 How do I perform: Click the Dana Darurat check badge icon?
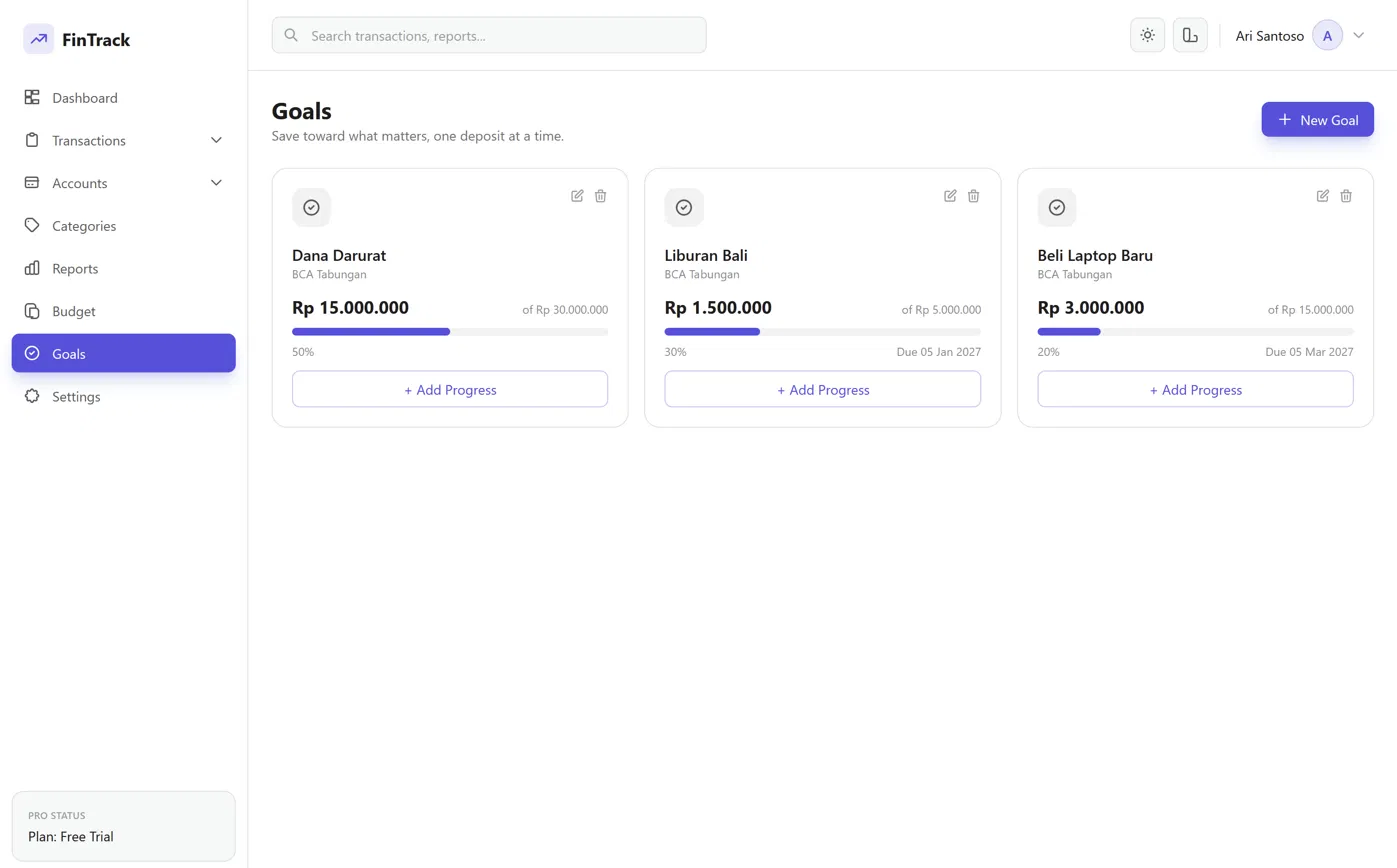[311, 207]
